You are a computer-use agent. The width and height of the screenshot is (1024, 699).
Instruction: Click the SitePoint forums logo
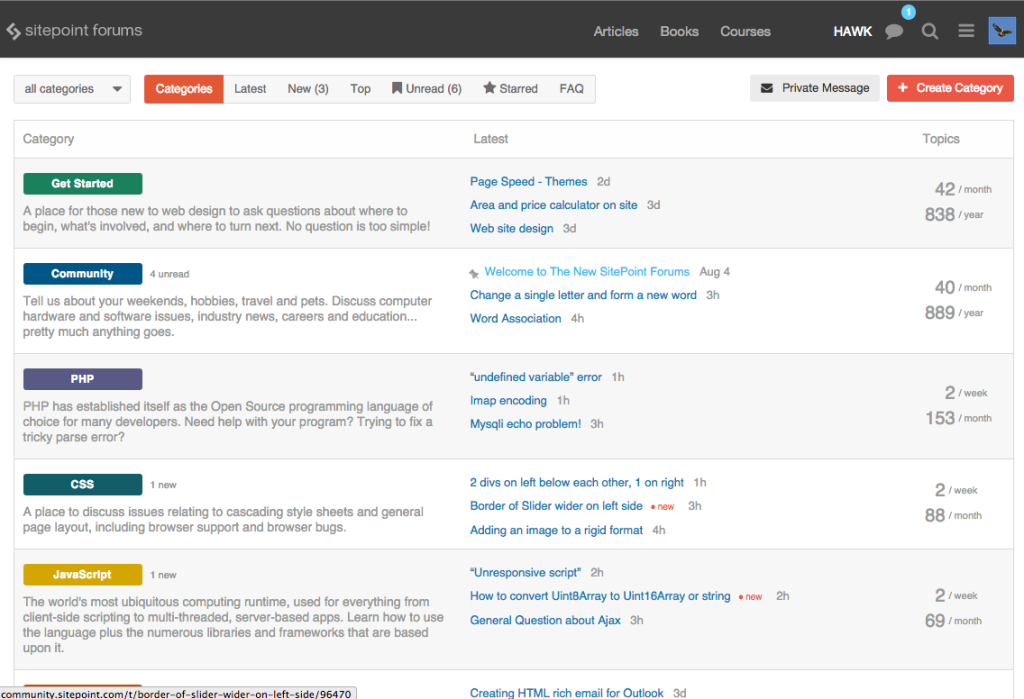point(74,30)
